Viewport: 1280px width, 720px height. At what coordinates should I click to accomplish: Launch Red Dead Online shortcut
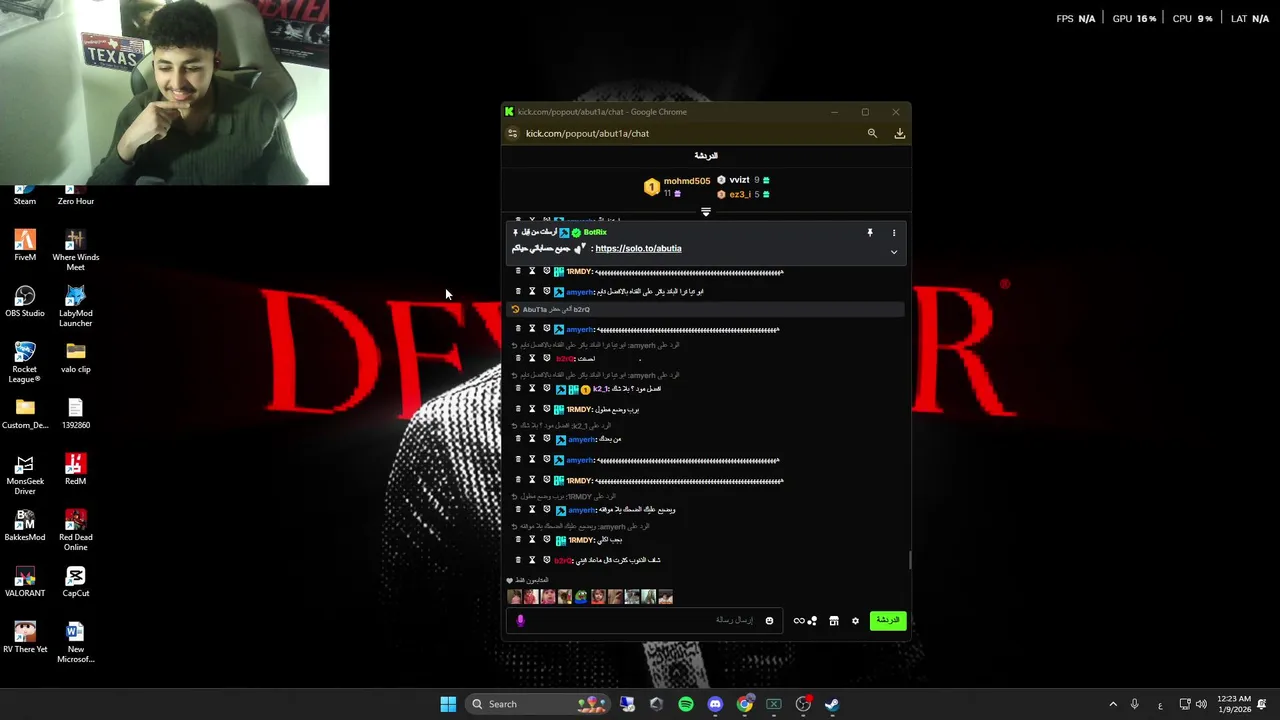76,530
